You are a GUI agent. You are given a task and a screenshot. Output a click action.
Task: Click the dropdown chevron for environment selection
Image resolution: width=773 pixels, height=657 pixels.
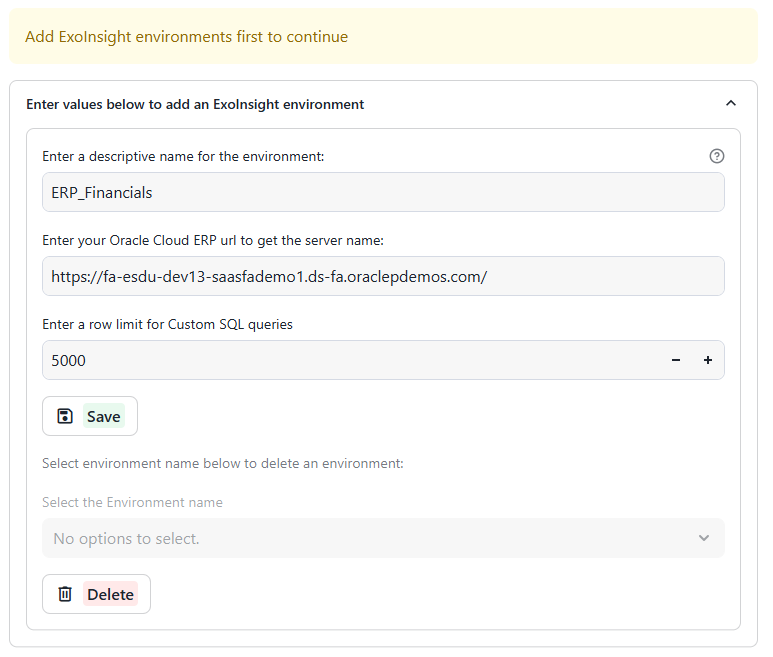coord(704,538)
